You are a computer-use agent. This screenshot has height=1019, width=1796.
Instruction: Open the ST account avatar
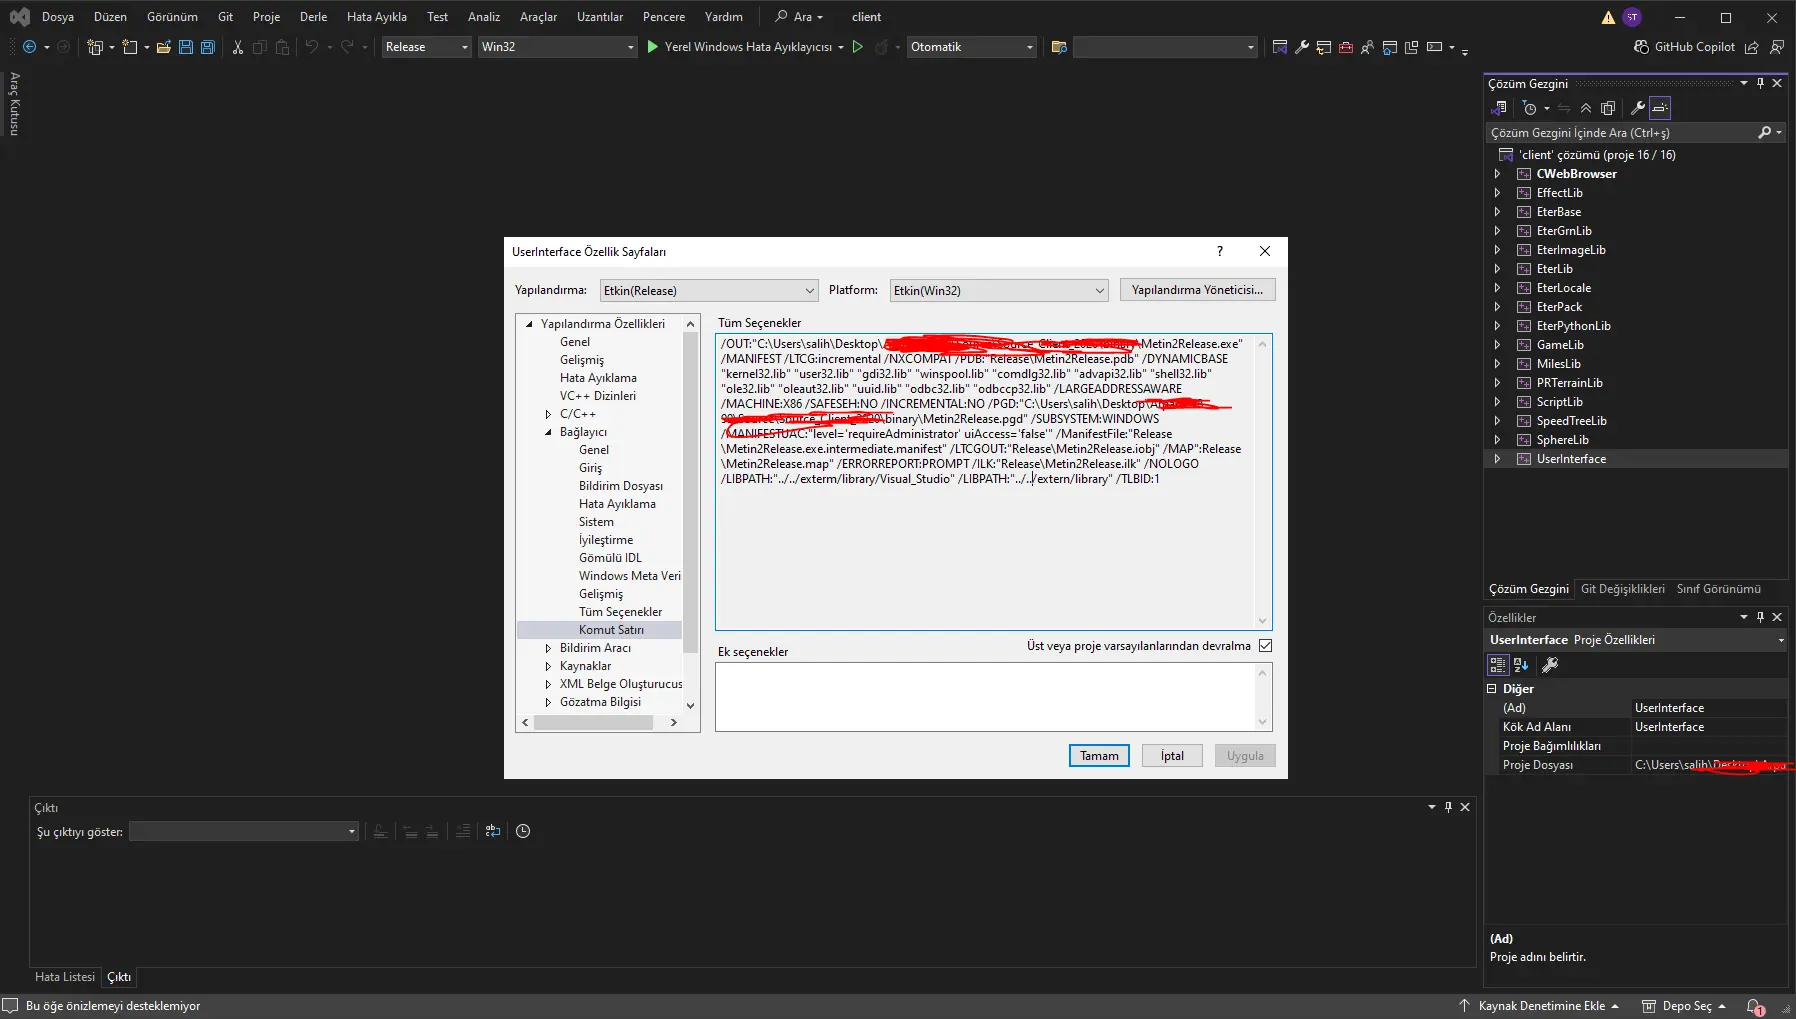tap(1632, 17)
